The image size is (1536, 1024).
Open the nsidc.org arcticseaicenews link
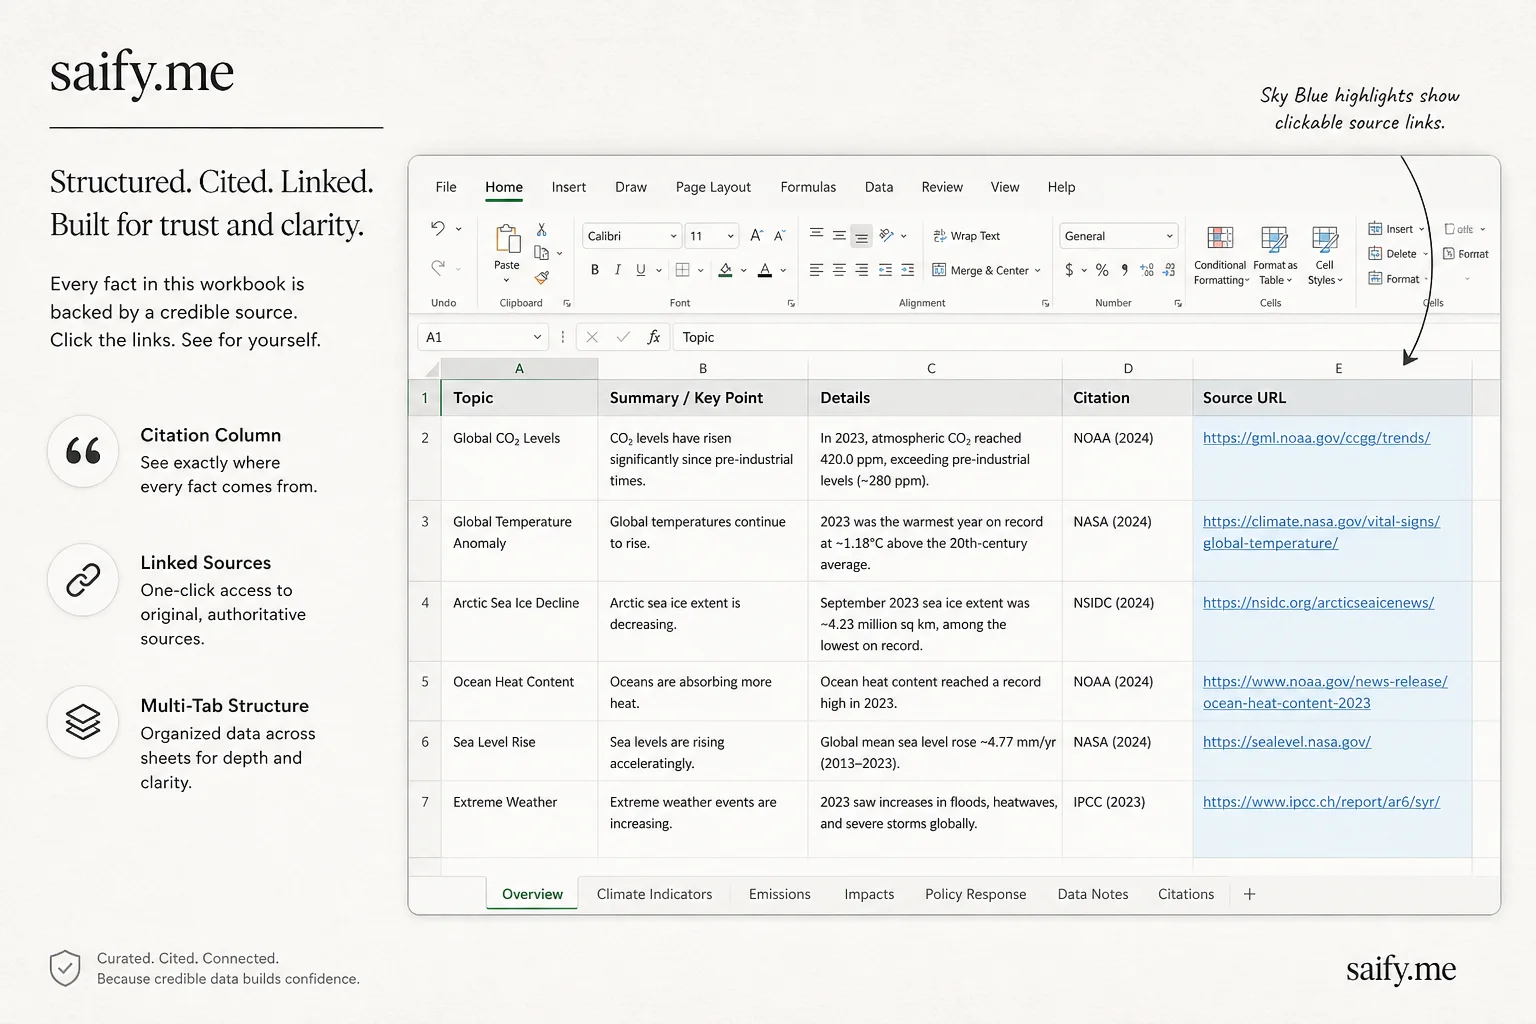1318,603
